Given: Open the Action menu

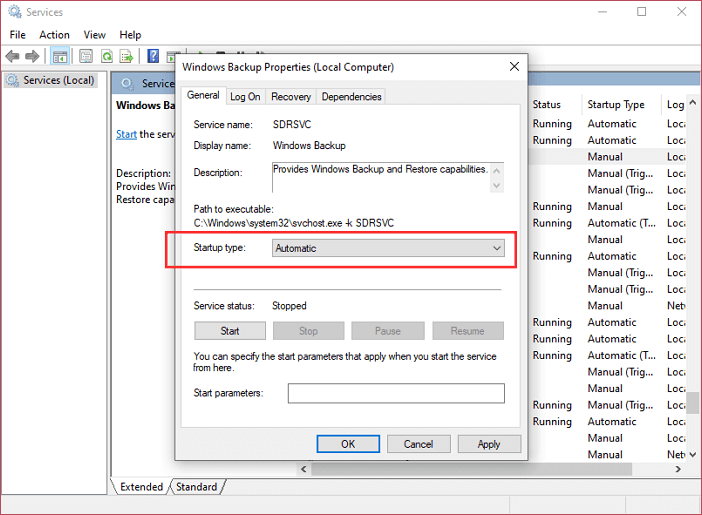Looking at the screenshot, I should click(54, 35).
